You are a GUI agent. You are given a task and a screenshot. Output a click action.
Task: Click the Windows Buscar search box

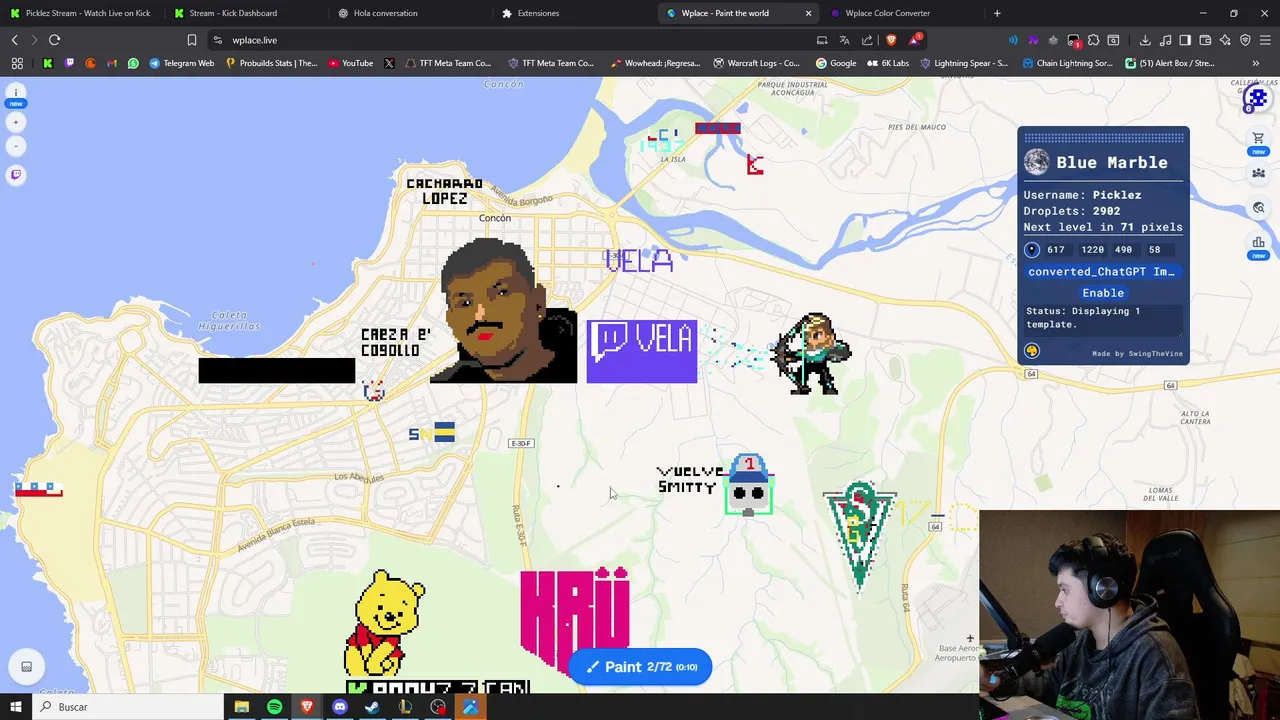click(x=127, y=707)
